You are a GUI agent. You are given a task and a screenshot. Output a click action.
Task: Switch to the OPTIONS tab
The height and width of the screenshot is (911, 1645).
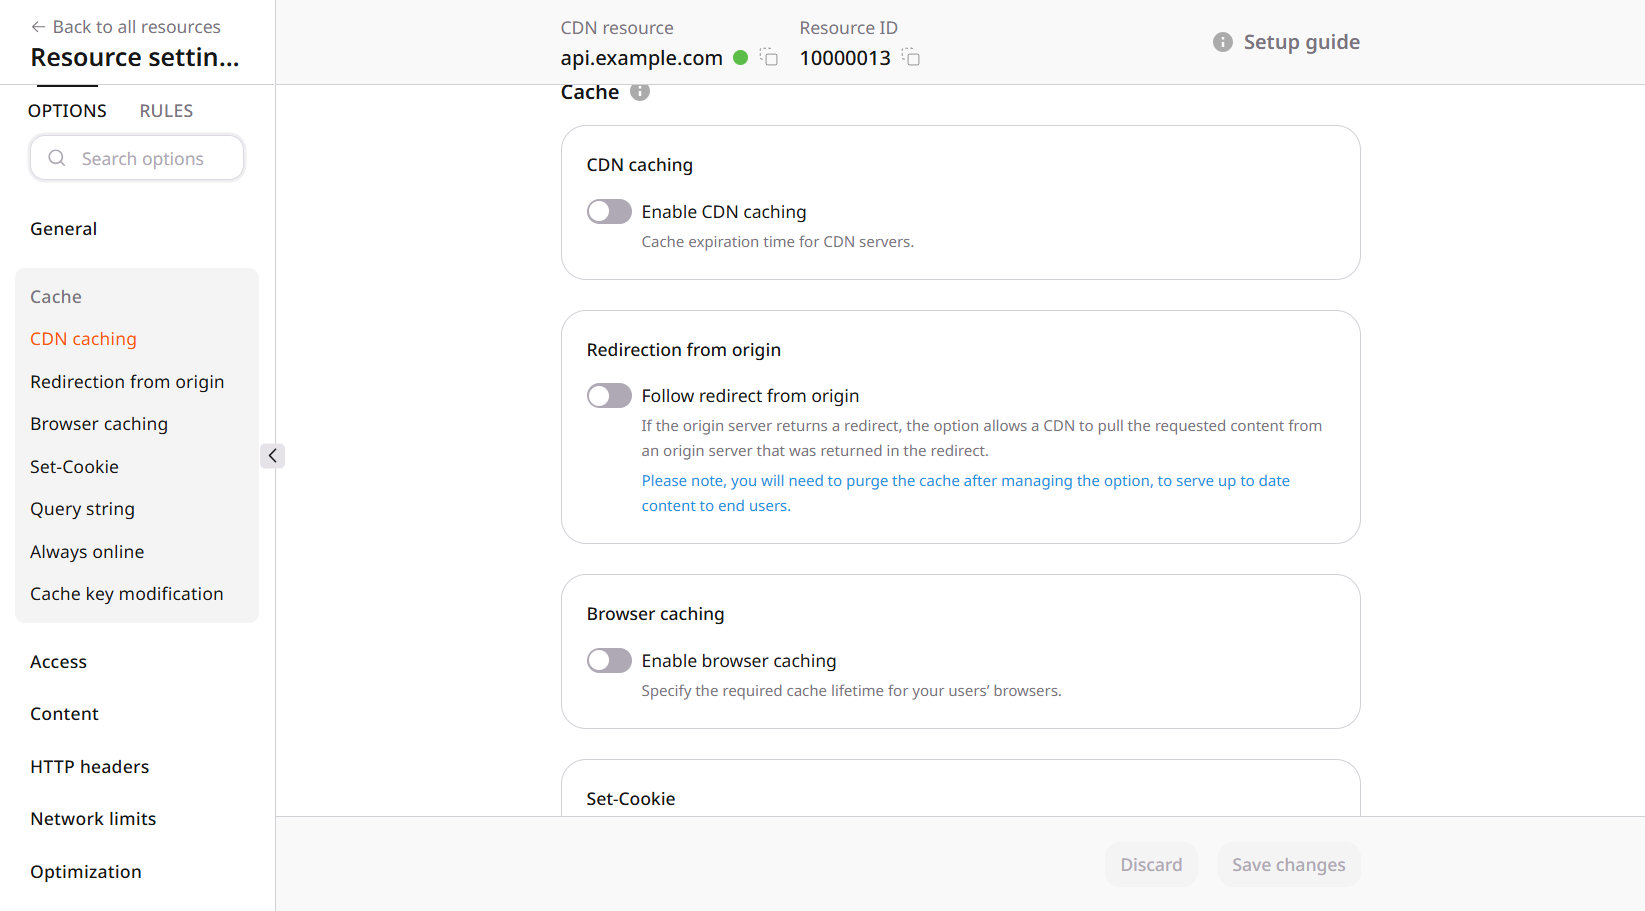coord(67,111)
